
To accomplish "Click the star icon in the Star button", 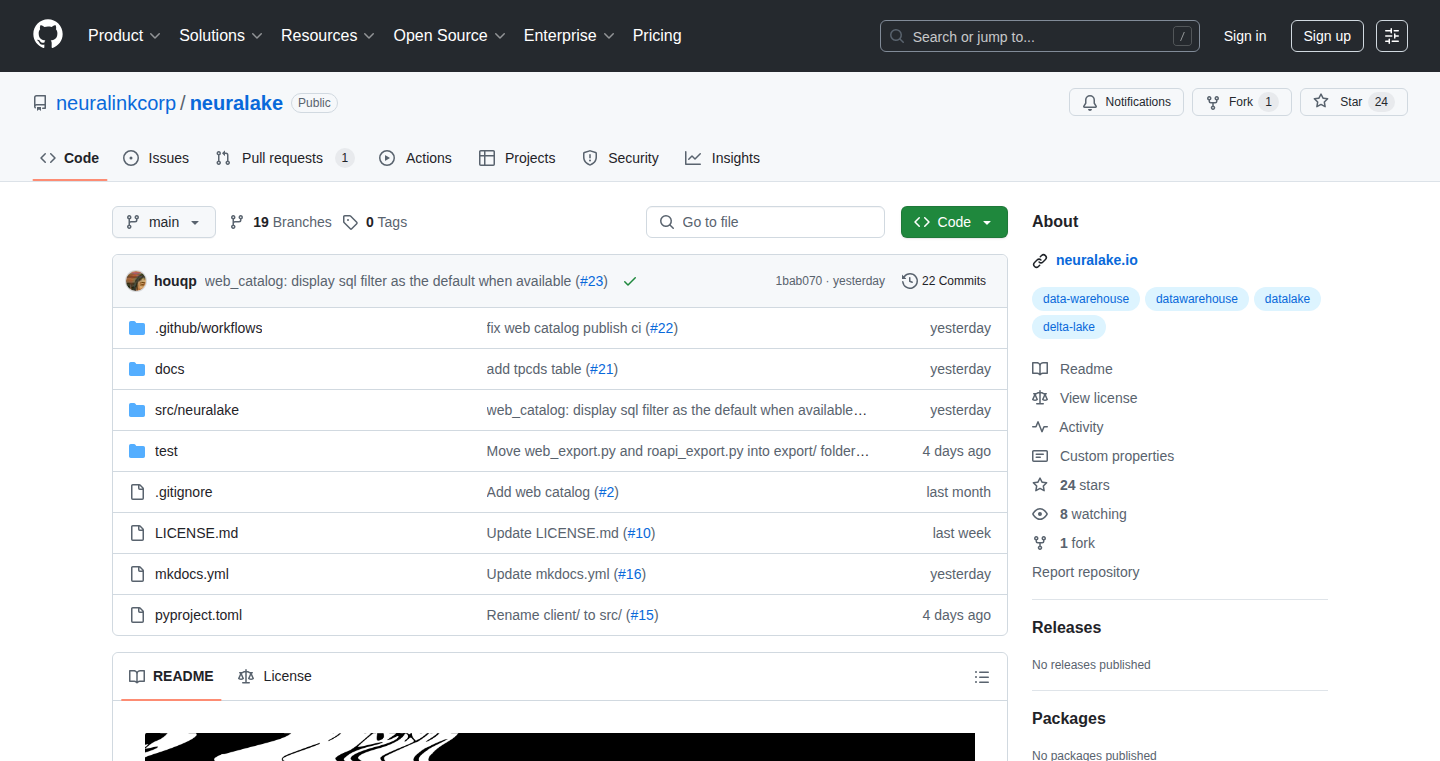I will click(x=1321, y=102).
